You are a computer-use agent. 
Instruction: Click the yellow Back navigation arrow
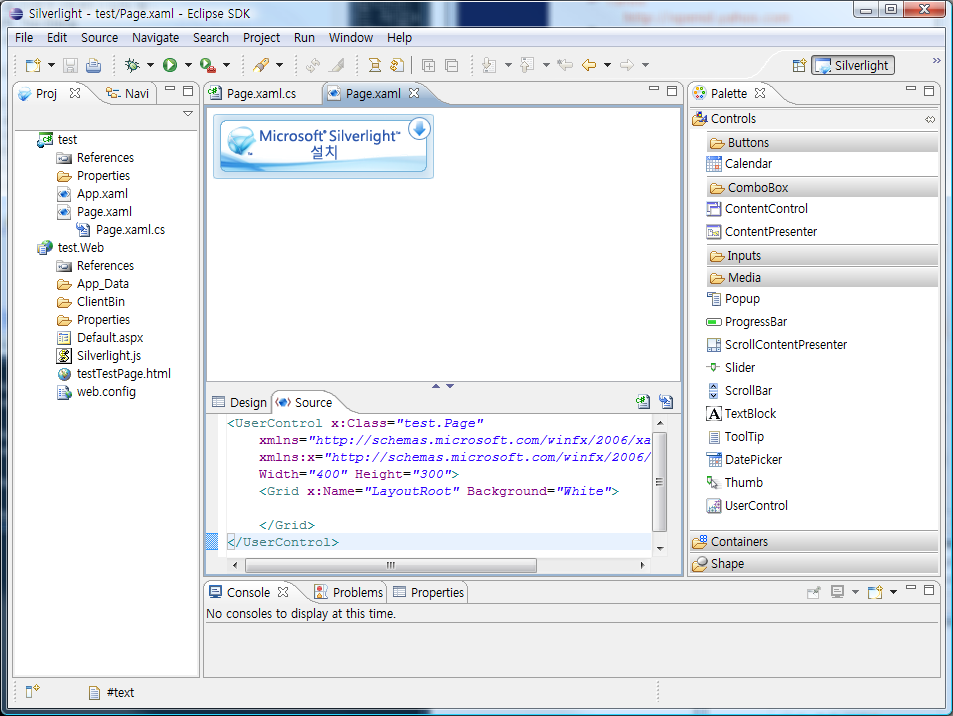pos(589,64)
